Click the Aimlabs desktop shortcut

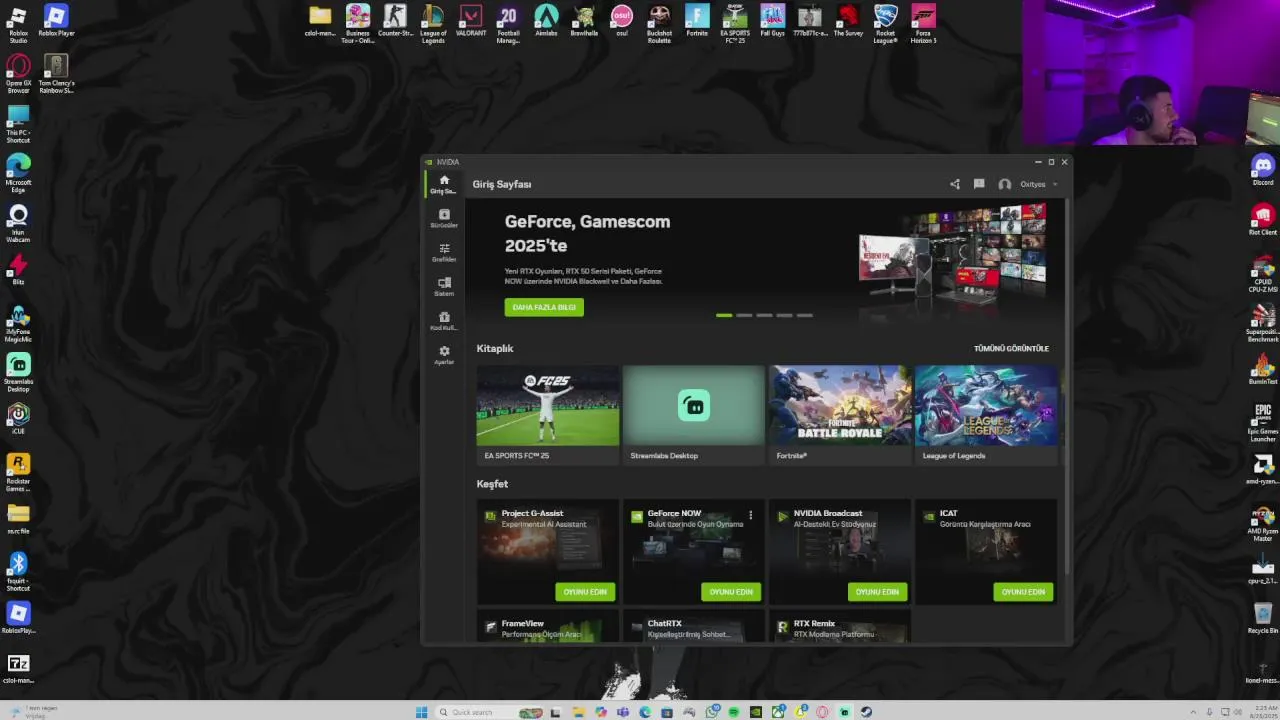546,21
